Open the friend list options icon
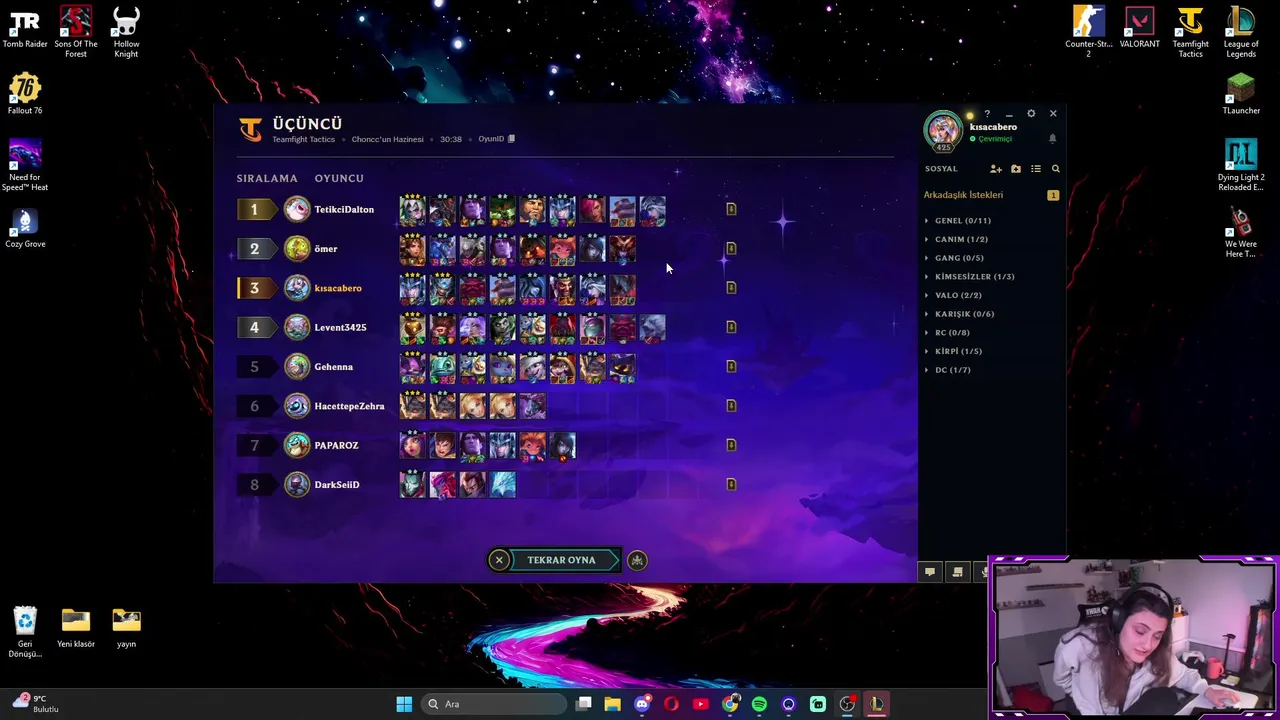The height and width of the screenshot is (720, 1280). click(1036, 169)
